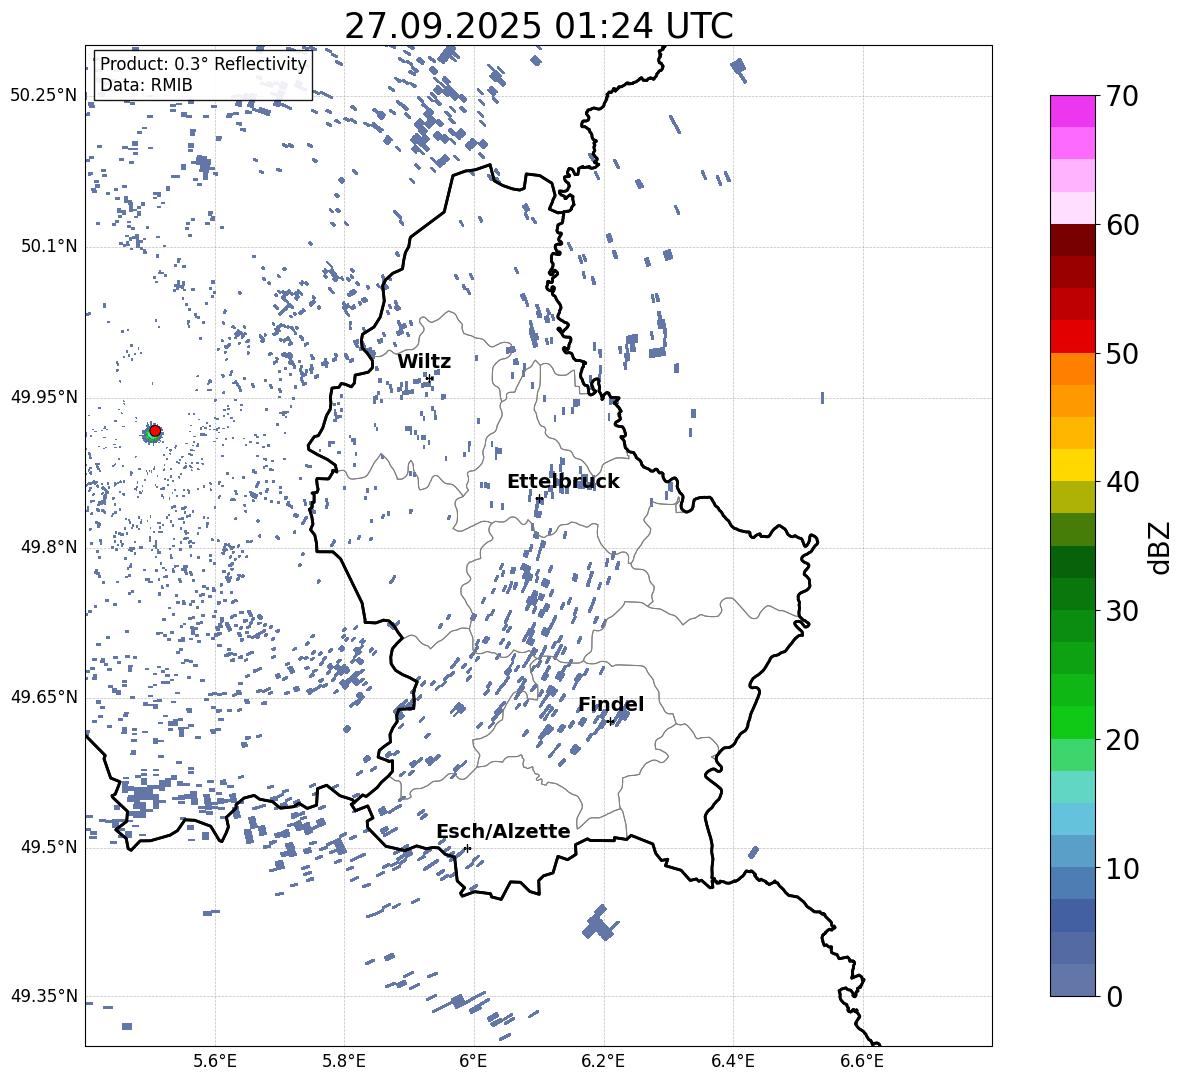Click the large echo blob south of Luxembourg
The image size is (1184, 1081).
click(x=599, y=922)
